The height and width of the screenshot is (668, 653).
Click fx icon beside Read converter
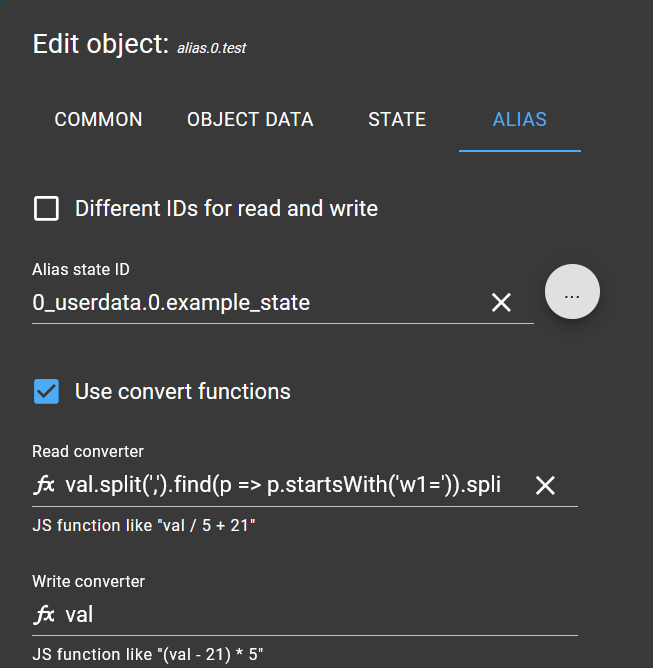pyautogui.click(x=44, y=485)
